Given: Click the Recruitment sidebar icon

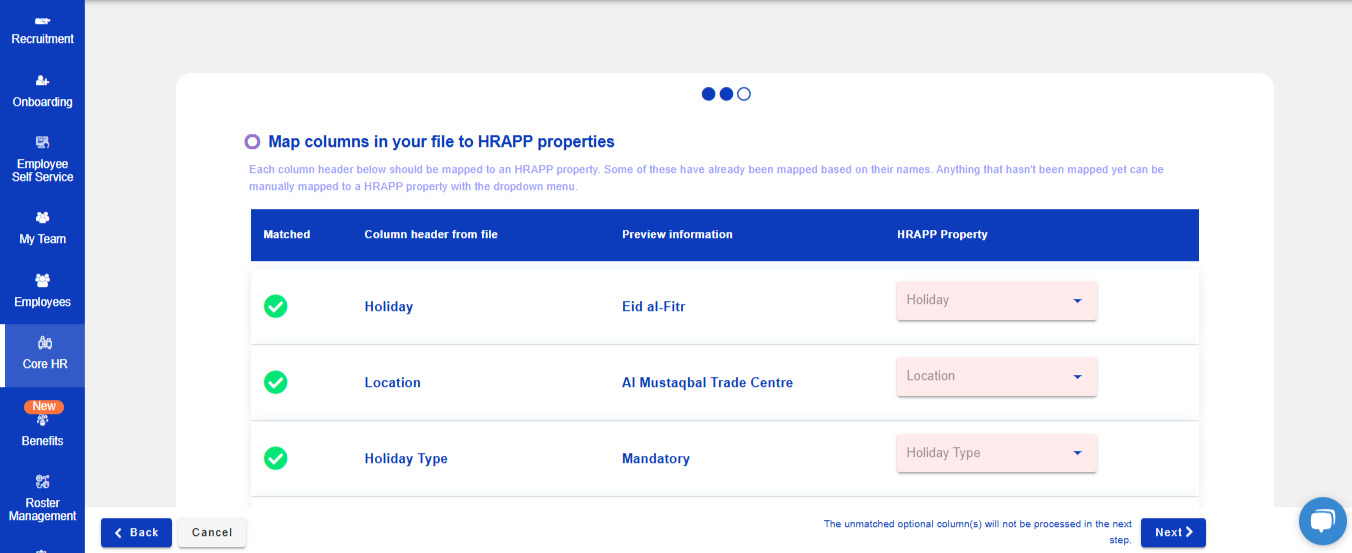Looking at the screenshot, I should click(x=42, y=21).
